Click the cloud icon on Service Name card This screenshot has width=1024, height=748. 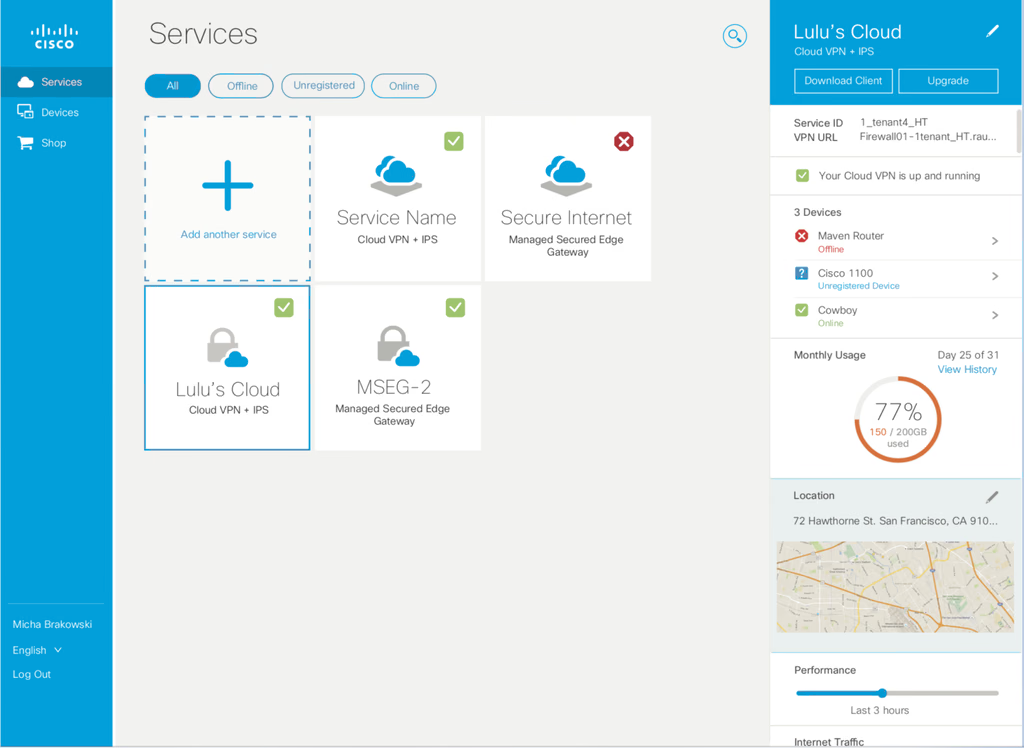(x=396, y=176)
